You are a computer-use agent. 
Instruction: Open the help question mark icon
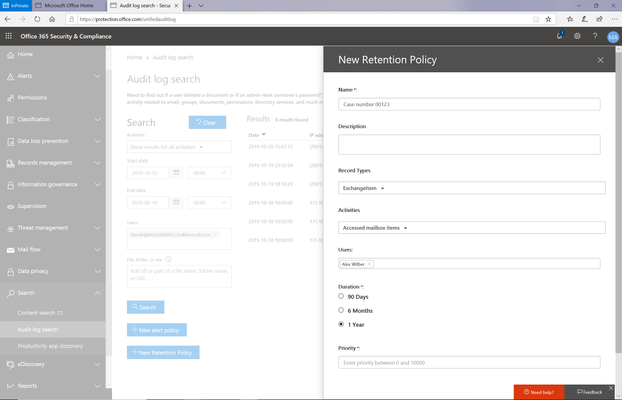[x=595, y=36]
